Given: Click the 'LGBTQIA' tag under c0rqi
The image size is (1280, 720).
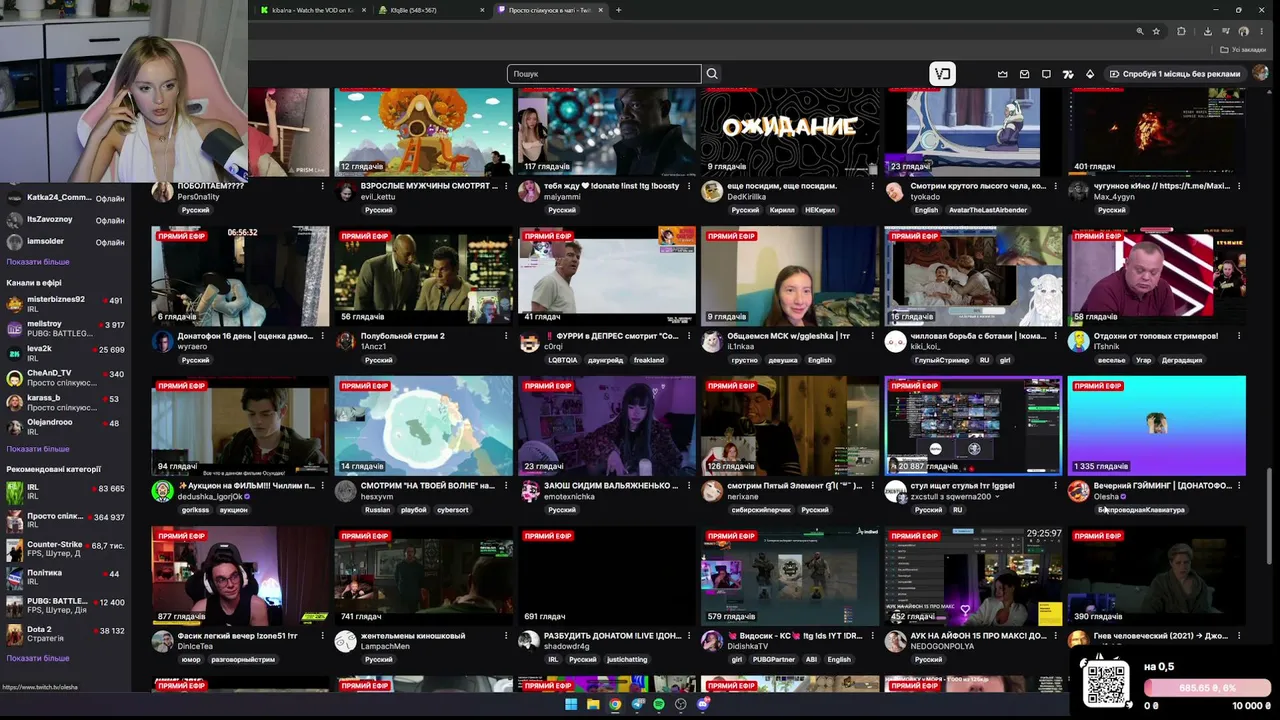Looking at the screenshot, I should point(563,360).
